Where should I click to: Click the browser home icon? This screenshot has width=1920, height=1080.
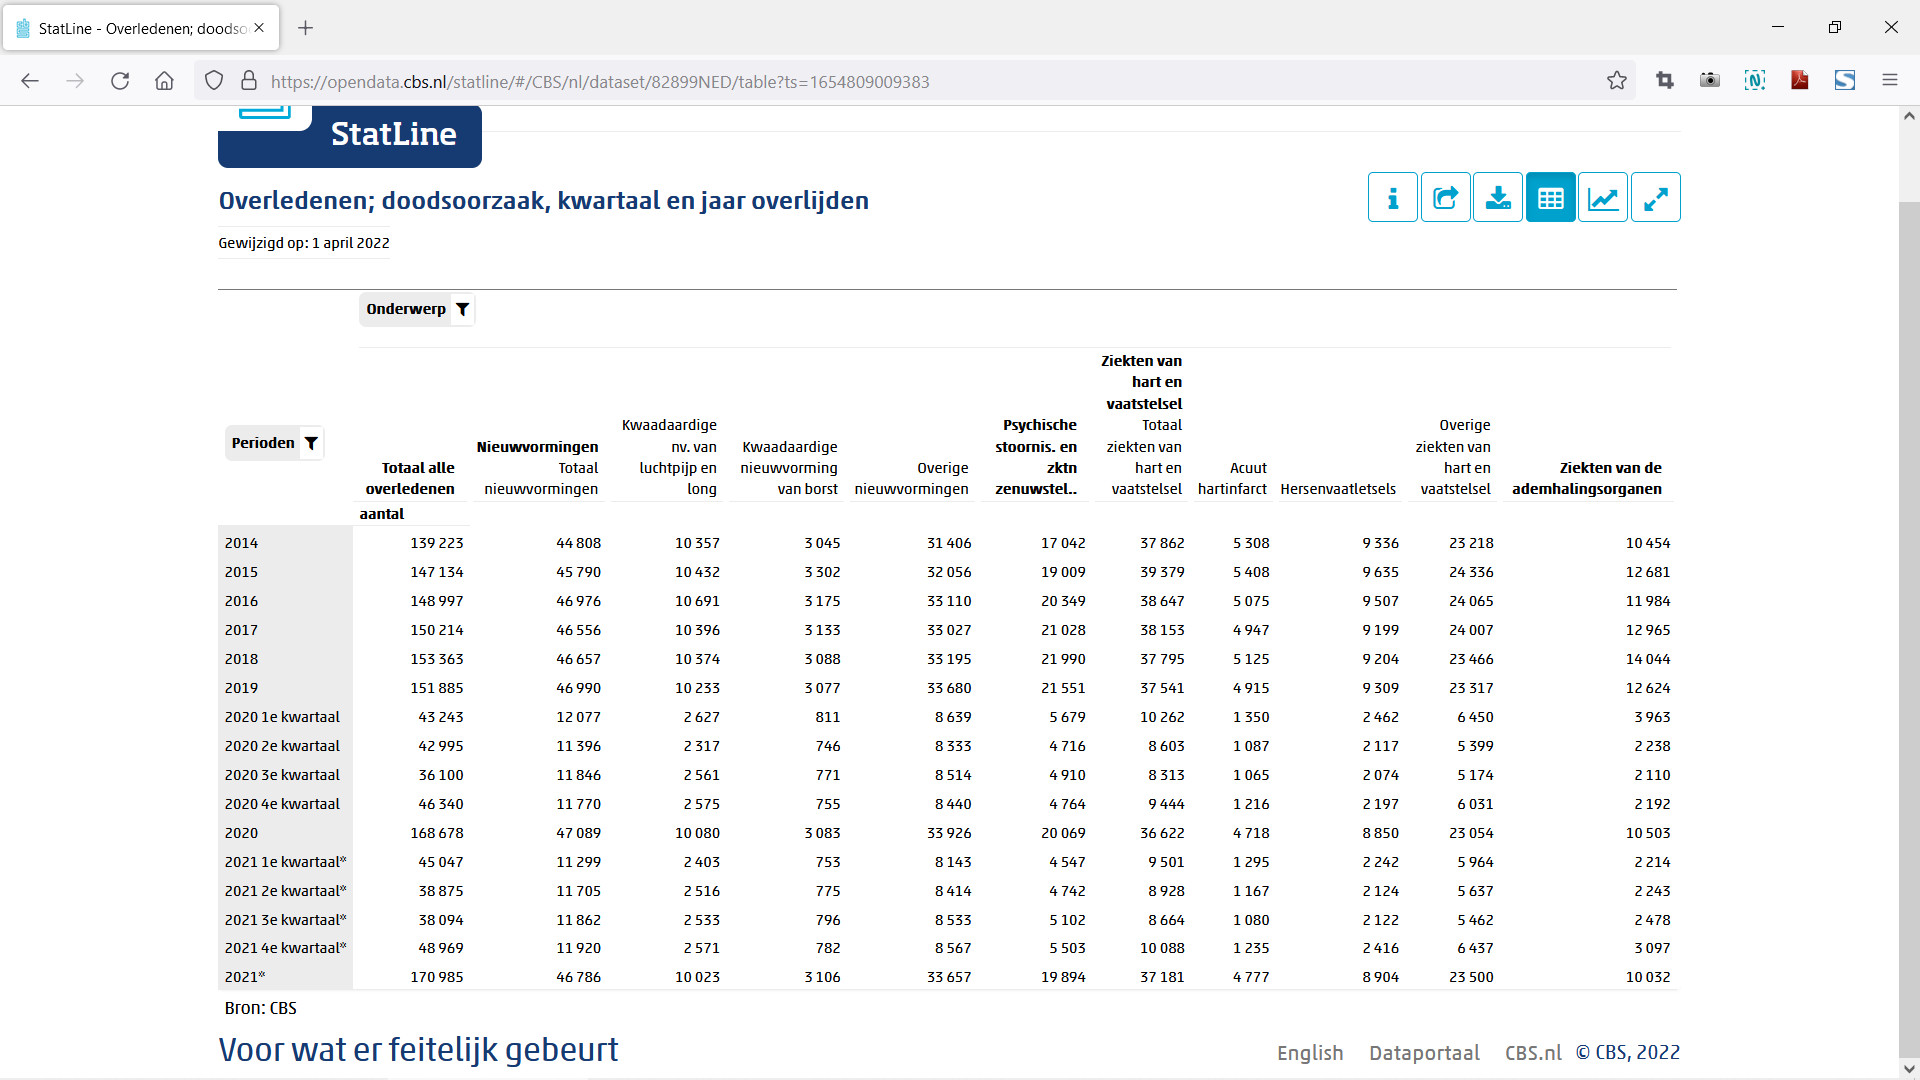pos(164,81)
